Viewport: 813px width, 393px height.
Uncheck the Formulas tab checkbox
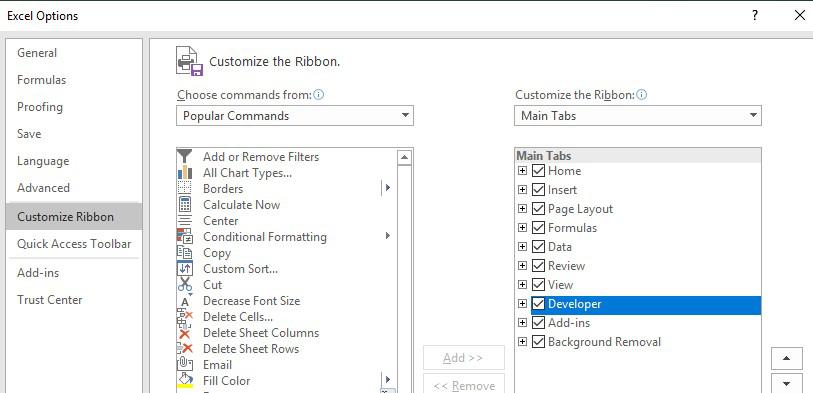pos(538,228)
